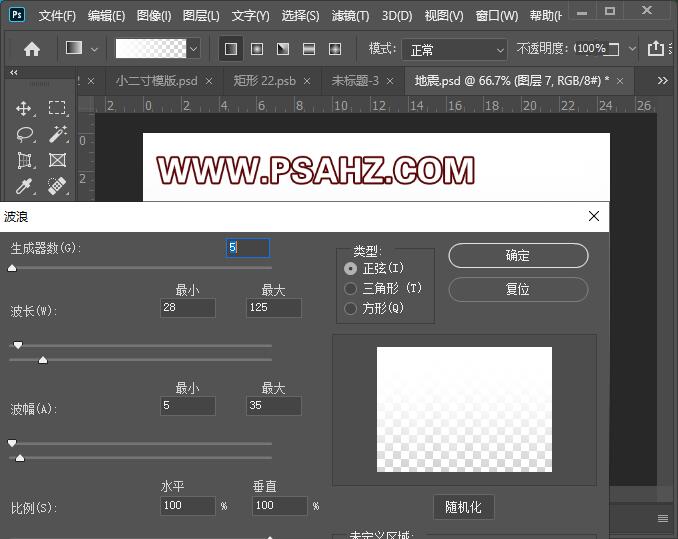Viewport: 678px width, 539px height.
Task: Click the 波长 最大 field showing 125
Action: pos(274,308)
